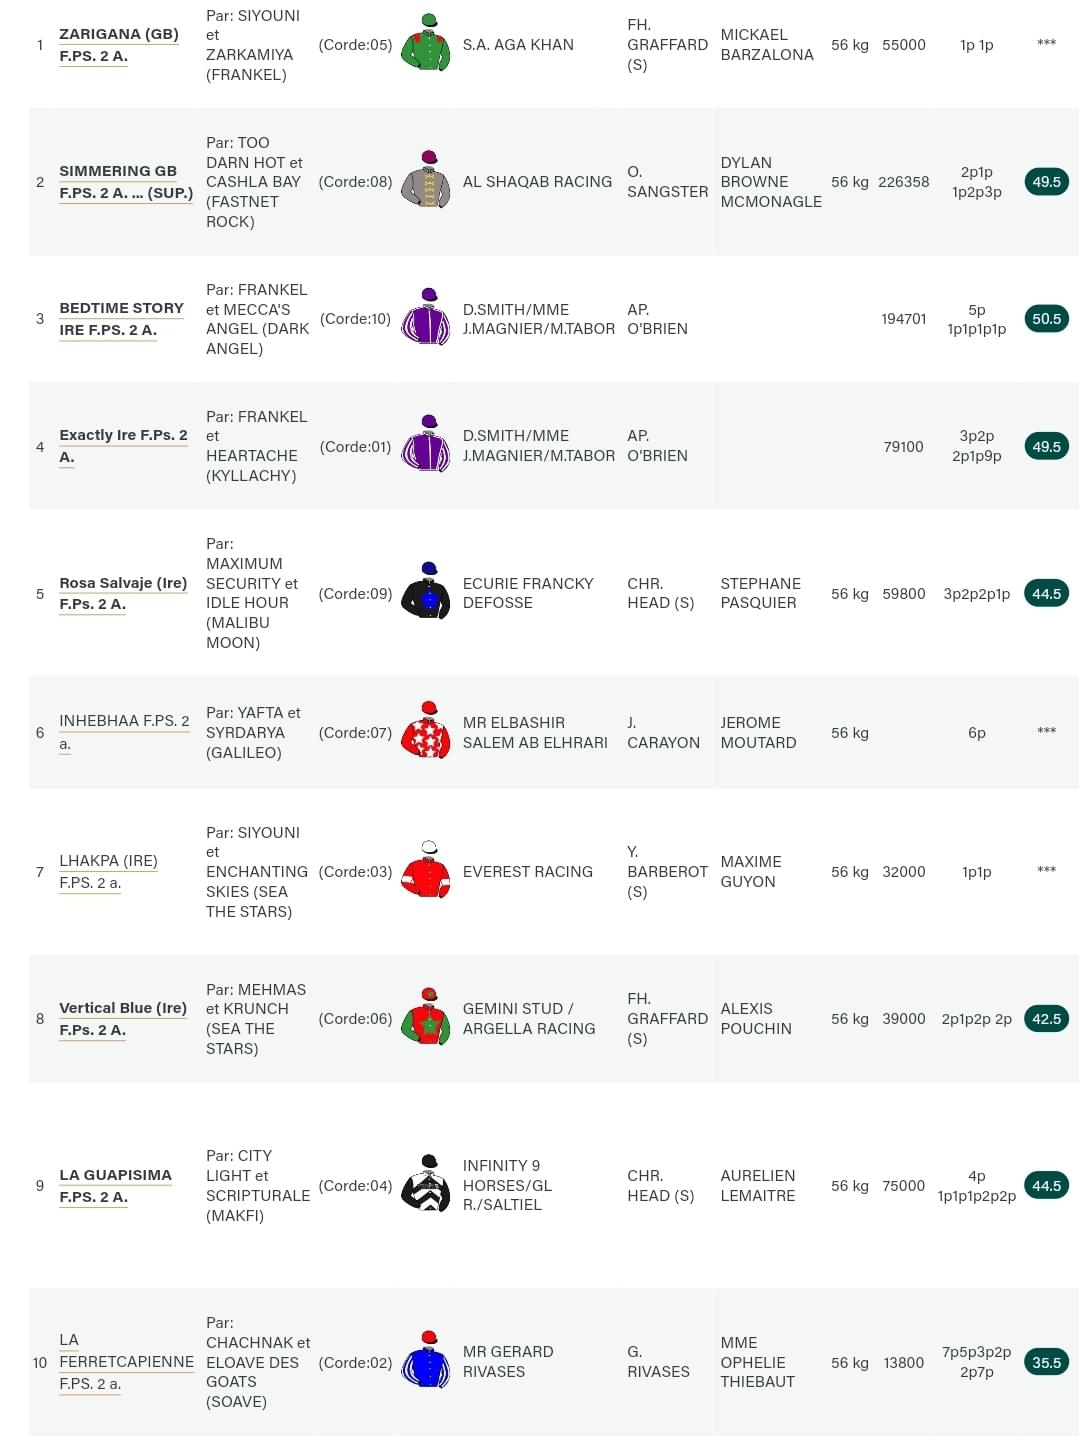Viewport: 1079px width, 1452px height.
Task: Click the 42.5 rating badge for Vertical Blue
Action: click(1046, 1019)
